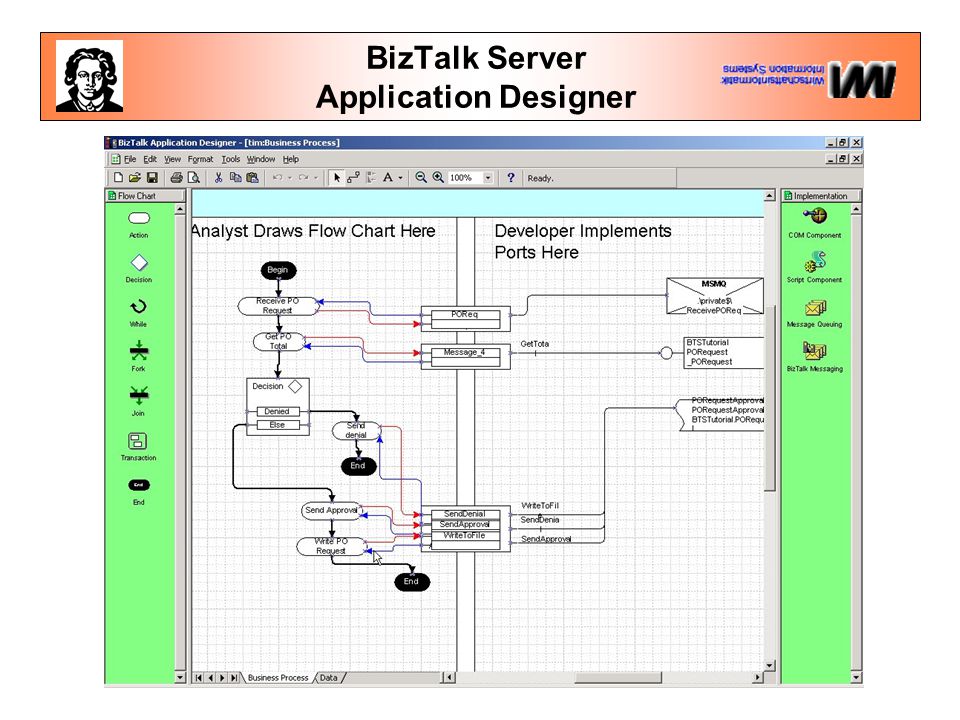
Task: Click the Undo arrow icon
Action: tap(277, 178)
